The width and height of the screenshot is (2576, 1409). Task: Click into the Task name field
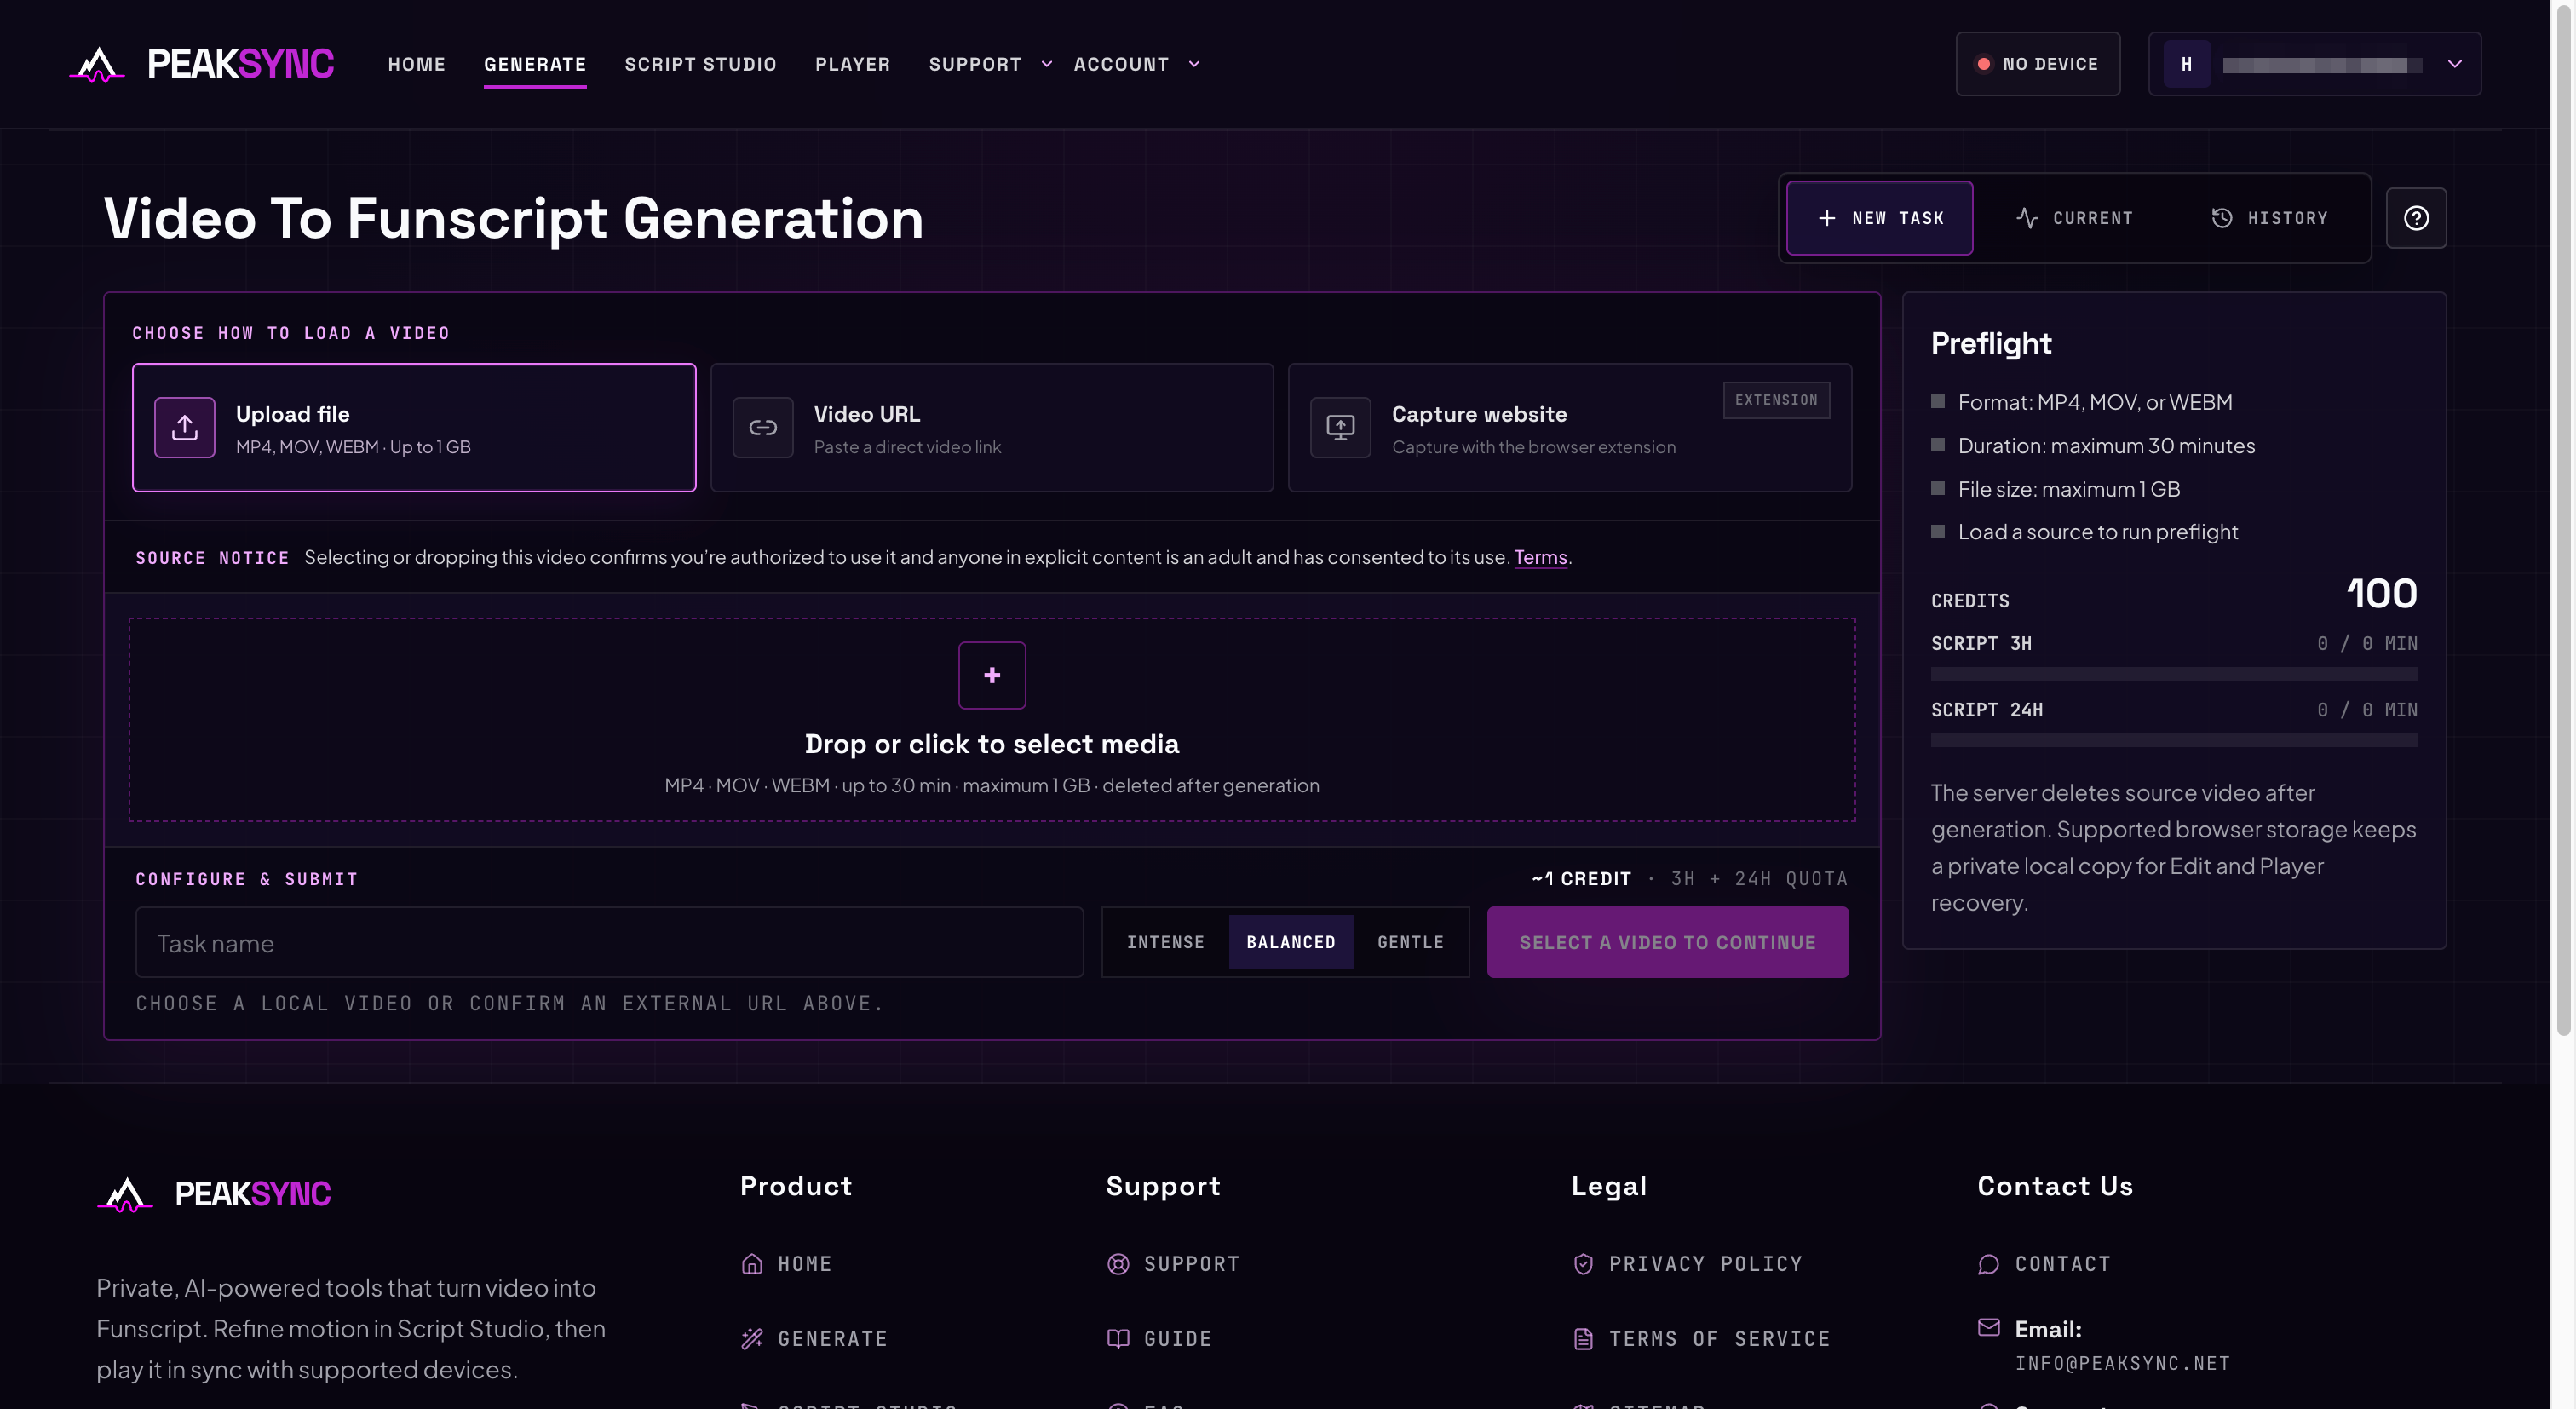click(x=609, y=942)
